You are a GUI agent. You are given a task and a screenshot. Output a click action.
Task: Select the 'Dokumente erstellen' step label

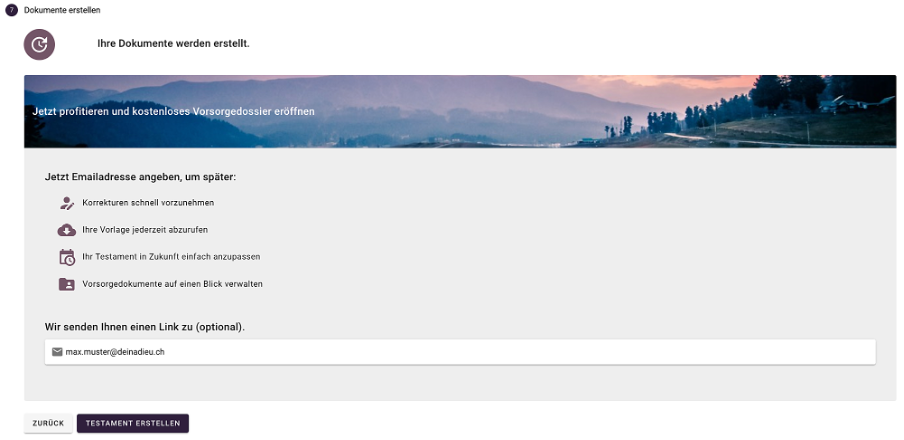click(62, 10)
